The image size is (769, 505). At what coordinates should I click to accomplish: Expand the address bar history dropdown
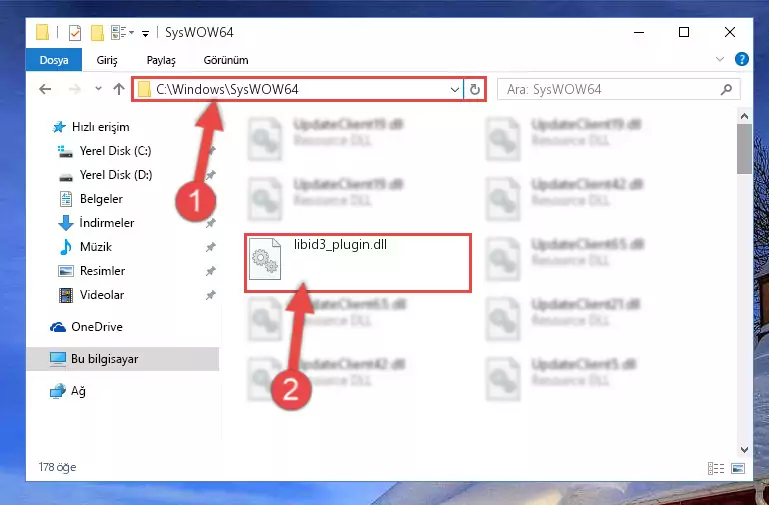coord(455,90)
